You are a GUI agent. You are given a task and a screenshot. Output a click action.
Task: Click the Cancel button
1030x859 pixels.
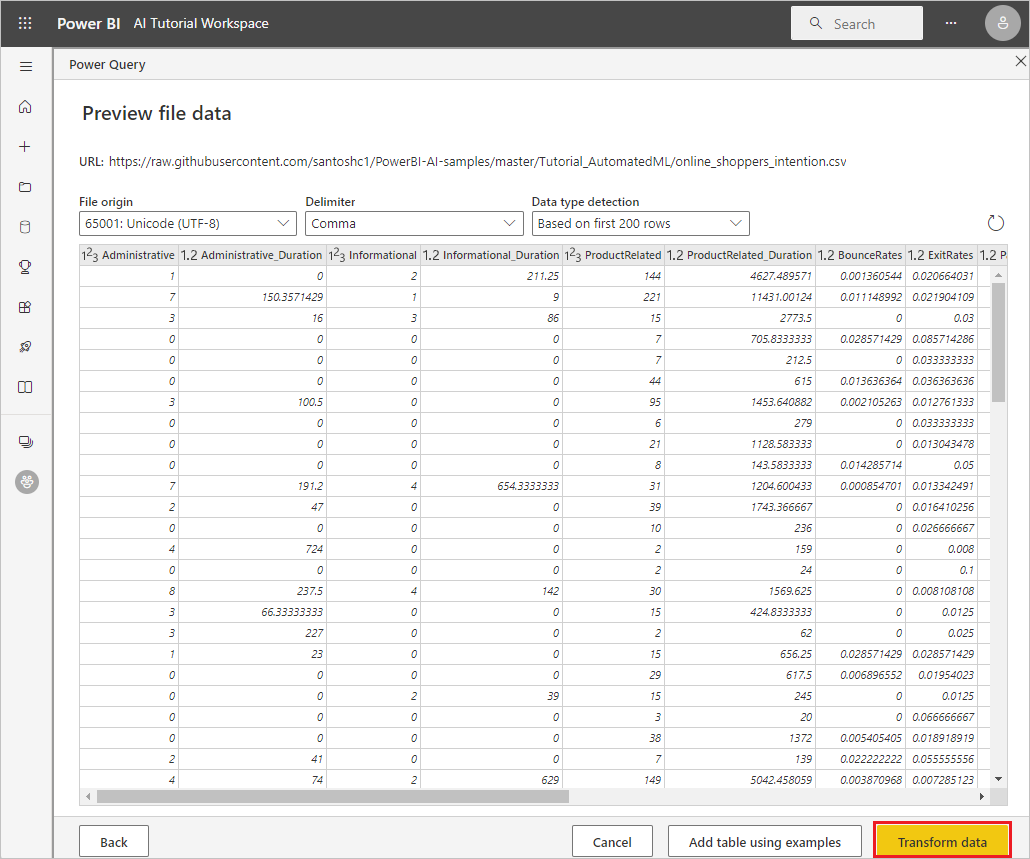coord(612,842)
